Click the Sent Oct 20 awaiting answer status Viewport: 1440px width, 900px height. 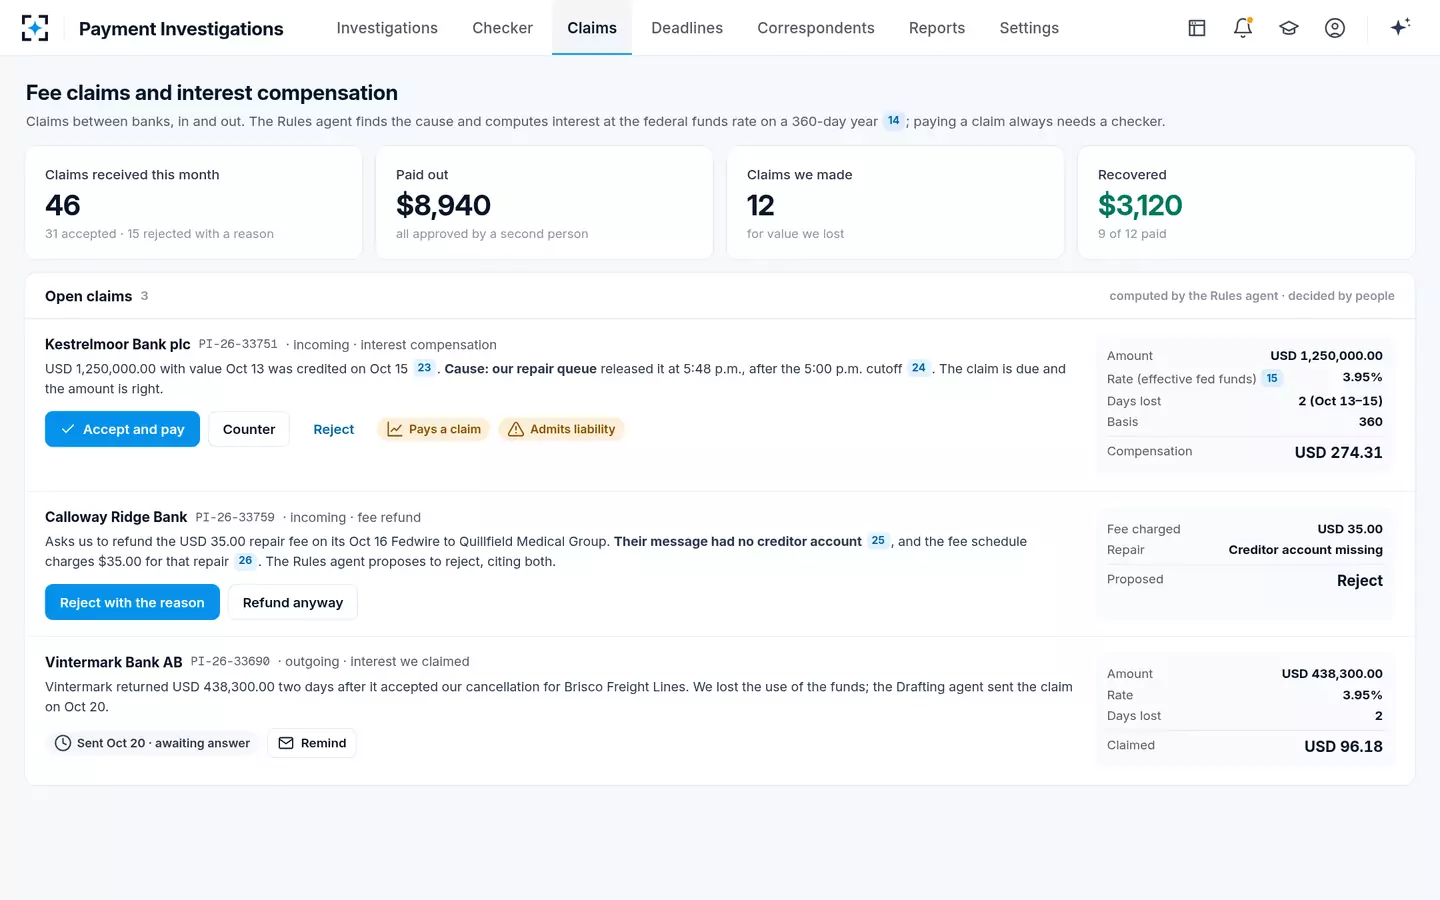(152, 743)
